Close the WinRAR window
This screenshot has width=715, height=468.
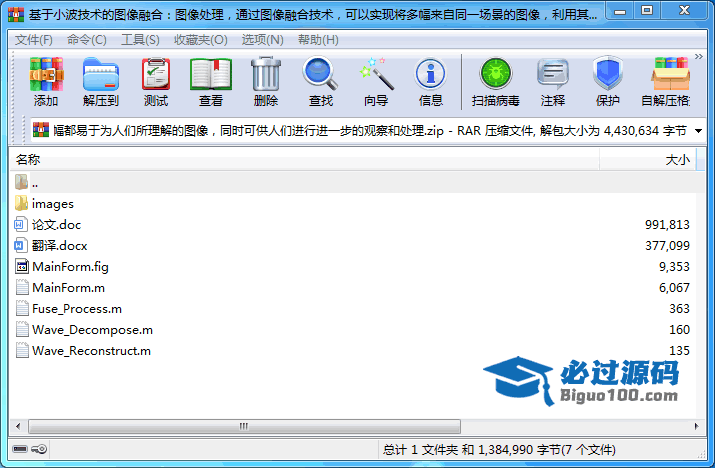684,11
